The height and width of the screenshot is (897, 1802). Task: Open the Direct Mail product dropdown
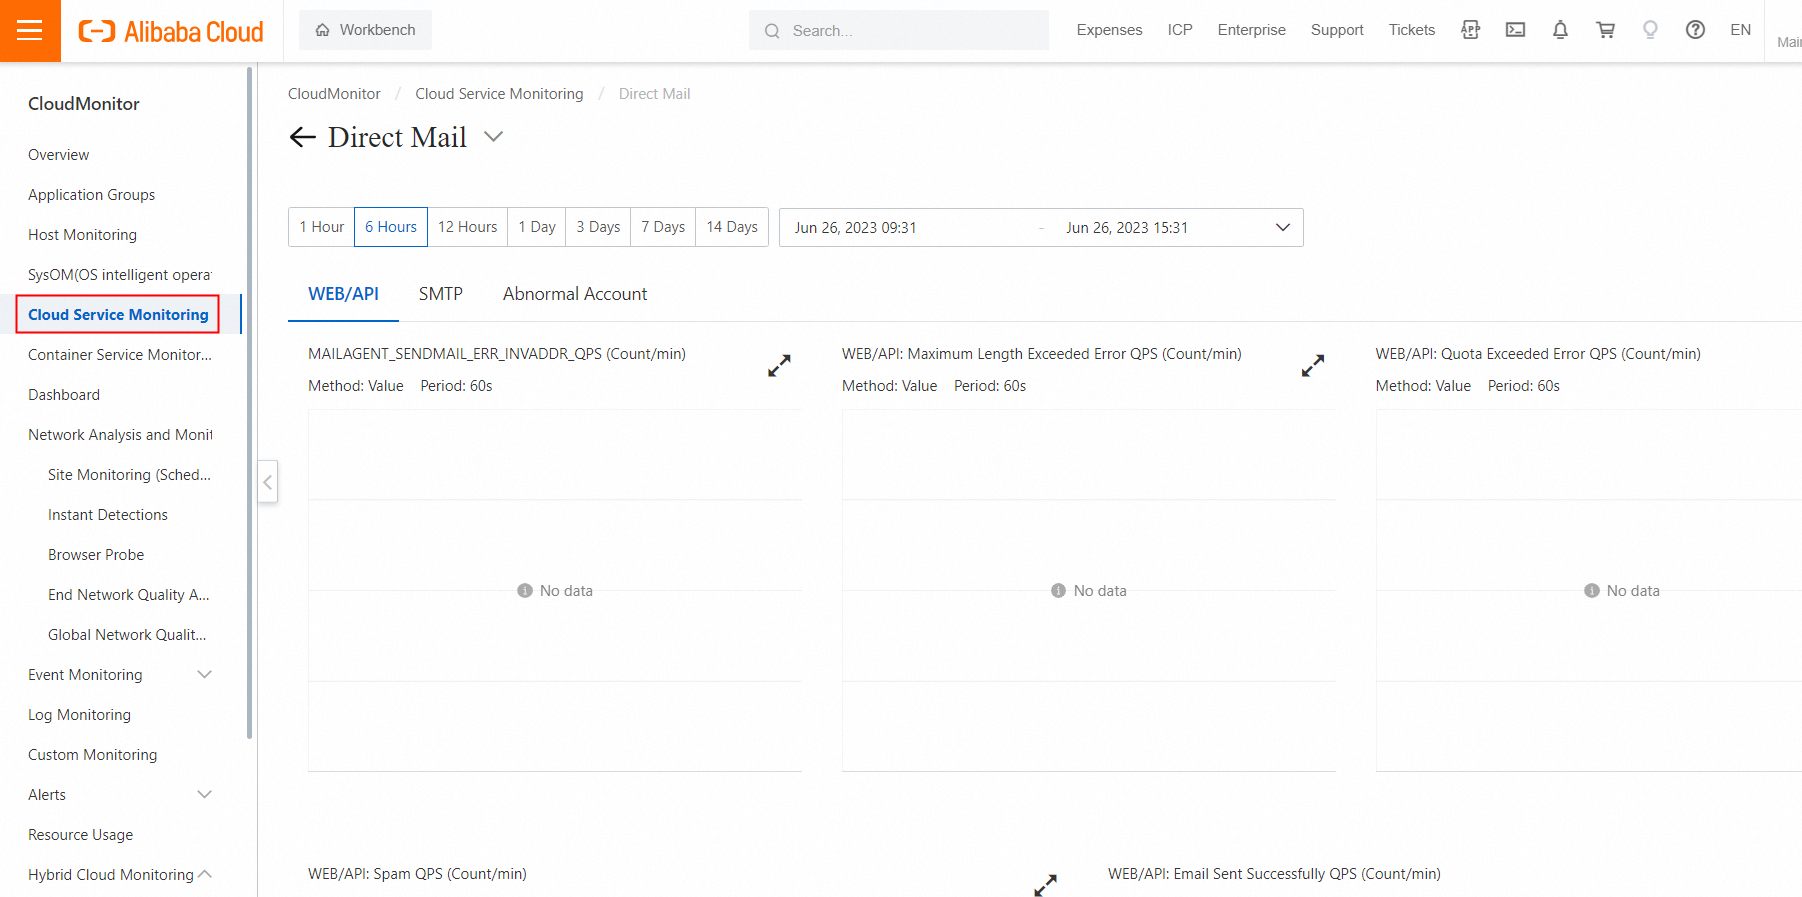click(x=493, y=137)
